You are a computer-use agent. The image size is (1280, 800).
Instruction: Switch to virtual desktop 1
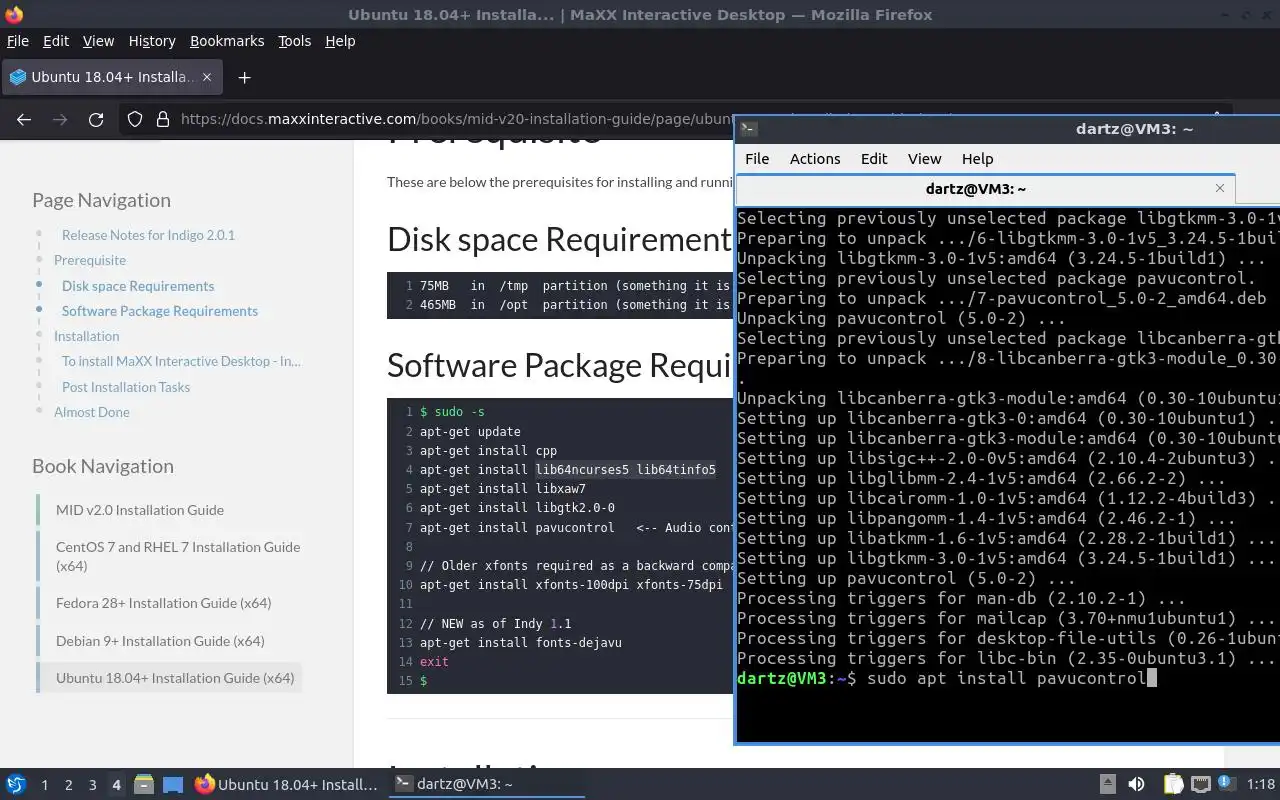pos(44,785)
